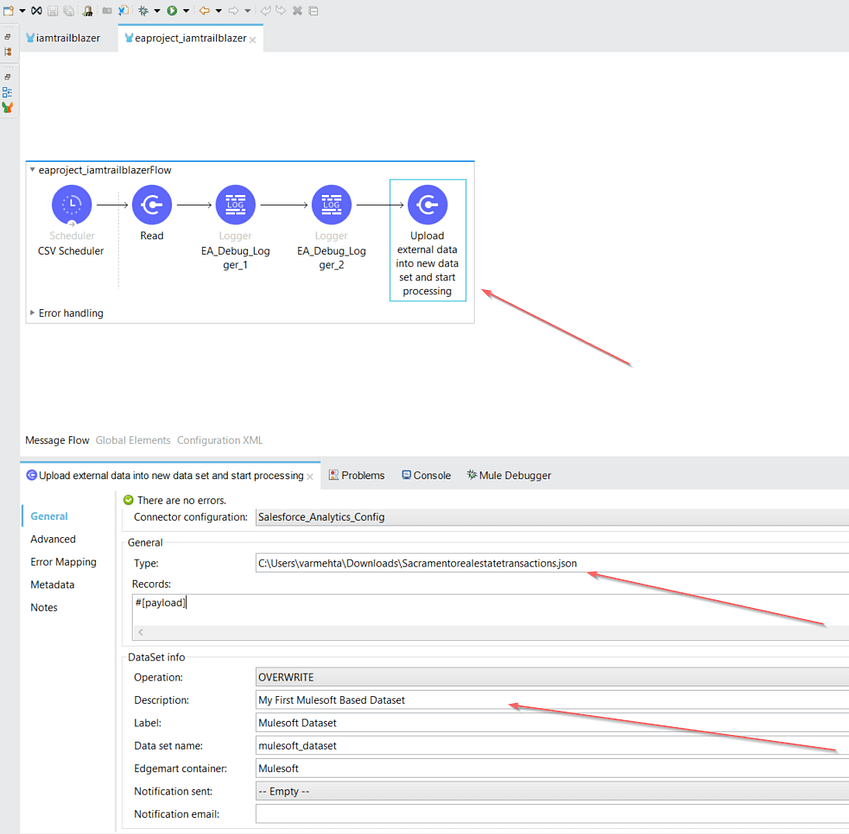The height and width of the screenshot is (834, 849).
Task: Click the grey X toolbar icon
Action: [297, 11]
